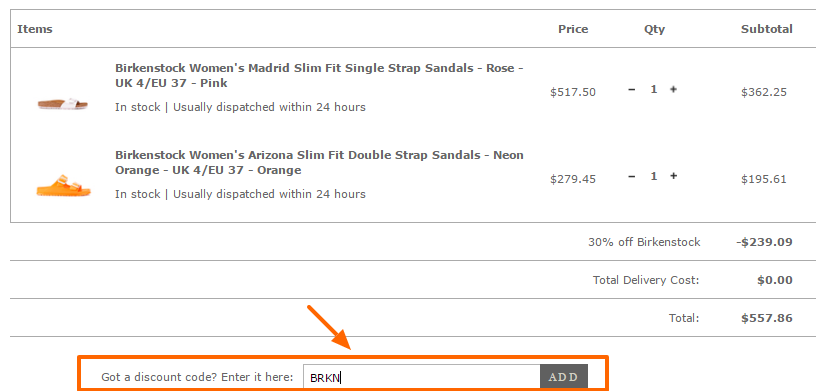816x391 pixels.
Task: Click the Total Delivery Cost label
Action: [646, 280]
